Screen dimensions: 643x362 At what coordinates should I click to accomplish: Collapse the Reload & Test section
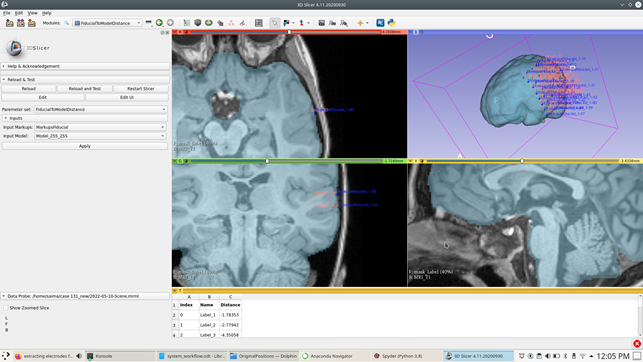[85, 80]
